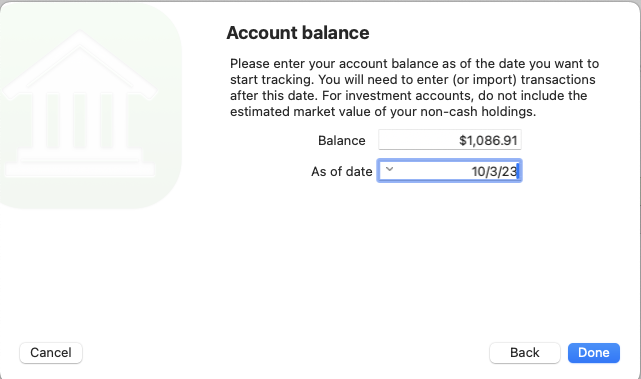Click the bank icon's columns
This screenshot has width=641, height=379.
pyautogui.click(x=80, y=121)
